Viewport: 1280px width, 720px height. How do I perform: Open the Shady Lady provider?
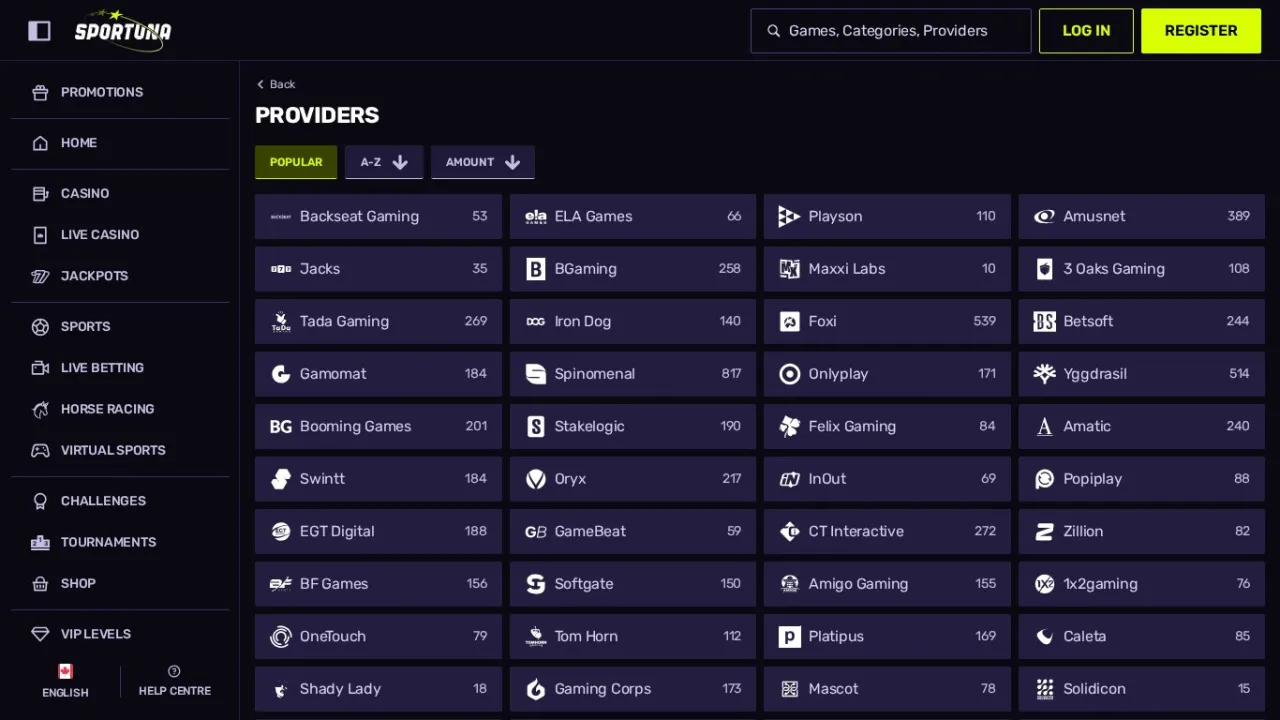pos(378,688)
